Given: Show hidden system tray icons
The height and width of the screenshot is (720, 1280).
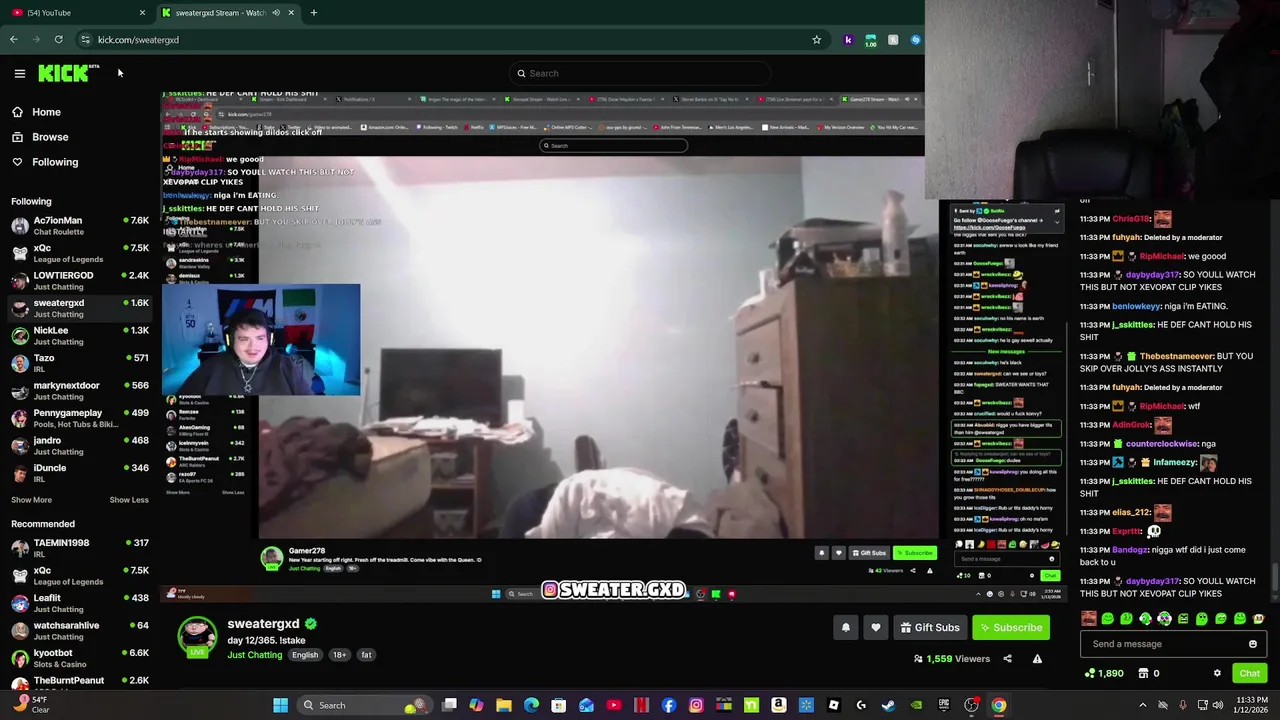Looking at the screenshot, I should (x=1143, y=705).
